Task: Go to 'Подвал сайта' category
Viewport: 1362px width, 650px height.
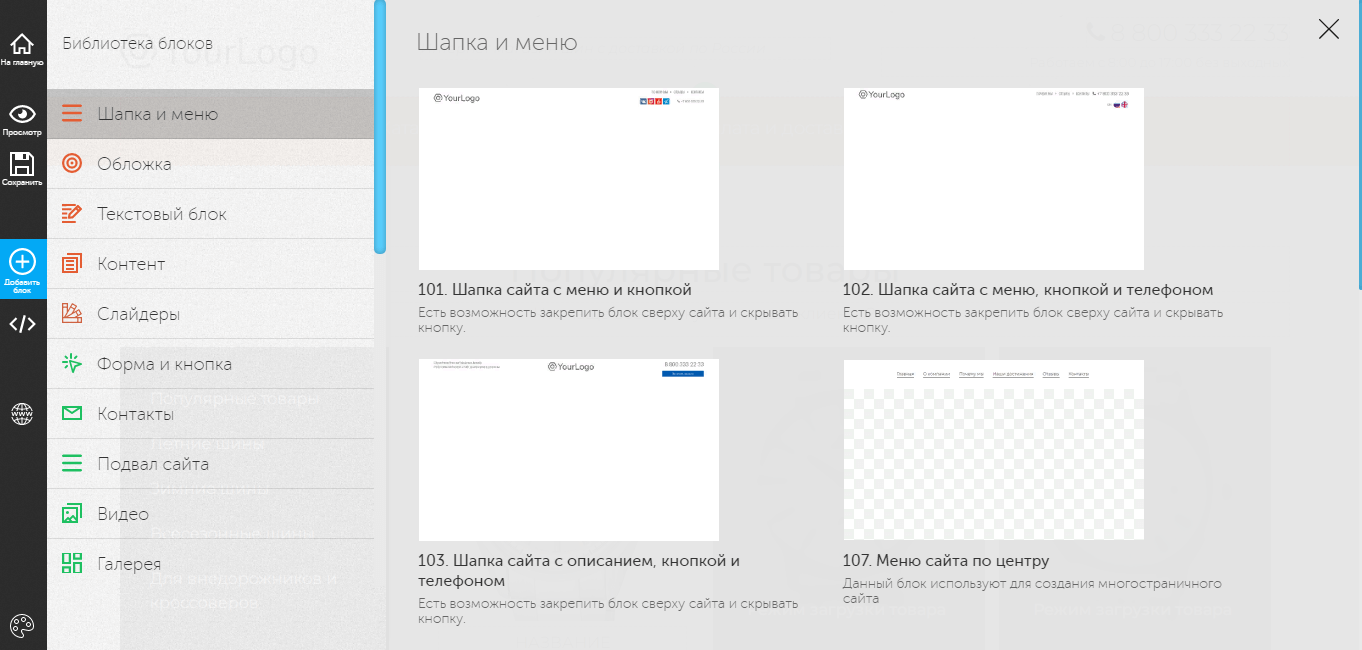Action: [153, 464]
